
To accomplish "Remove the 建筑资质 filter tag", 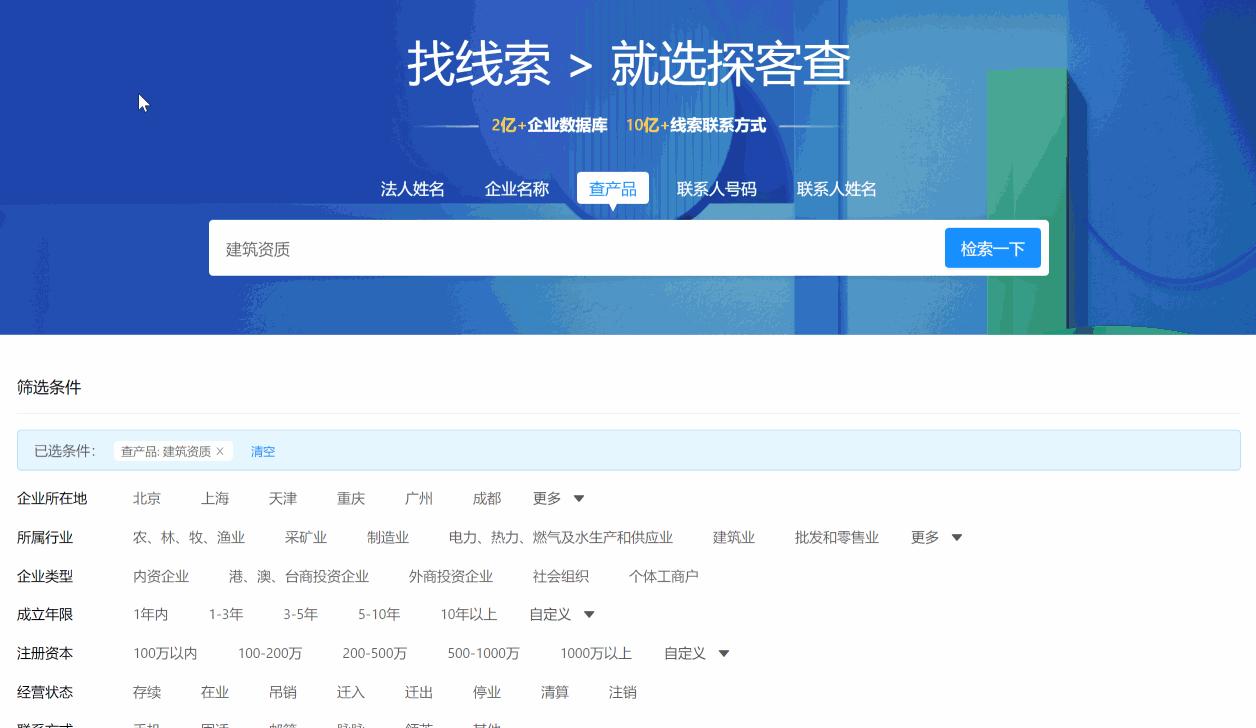I will coord(220,451).
